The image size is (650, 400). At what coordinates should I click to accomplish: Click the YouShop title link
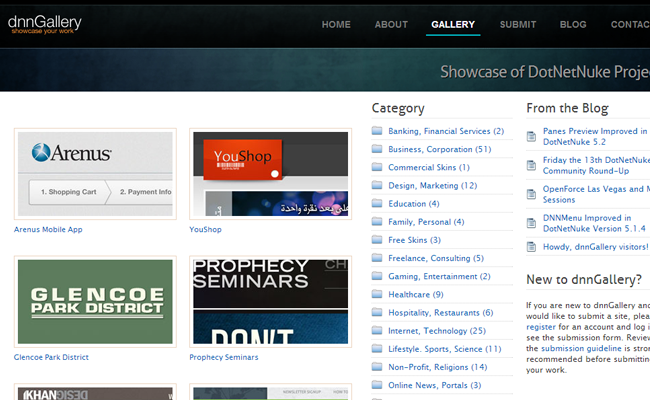[x=205, y=229]
